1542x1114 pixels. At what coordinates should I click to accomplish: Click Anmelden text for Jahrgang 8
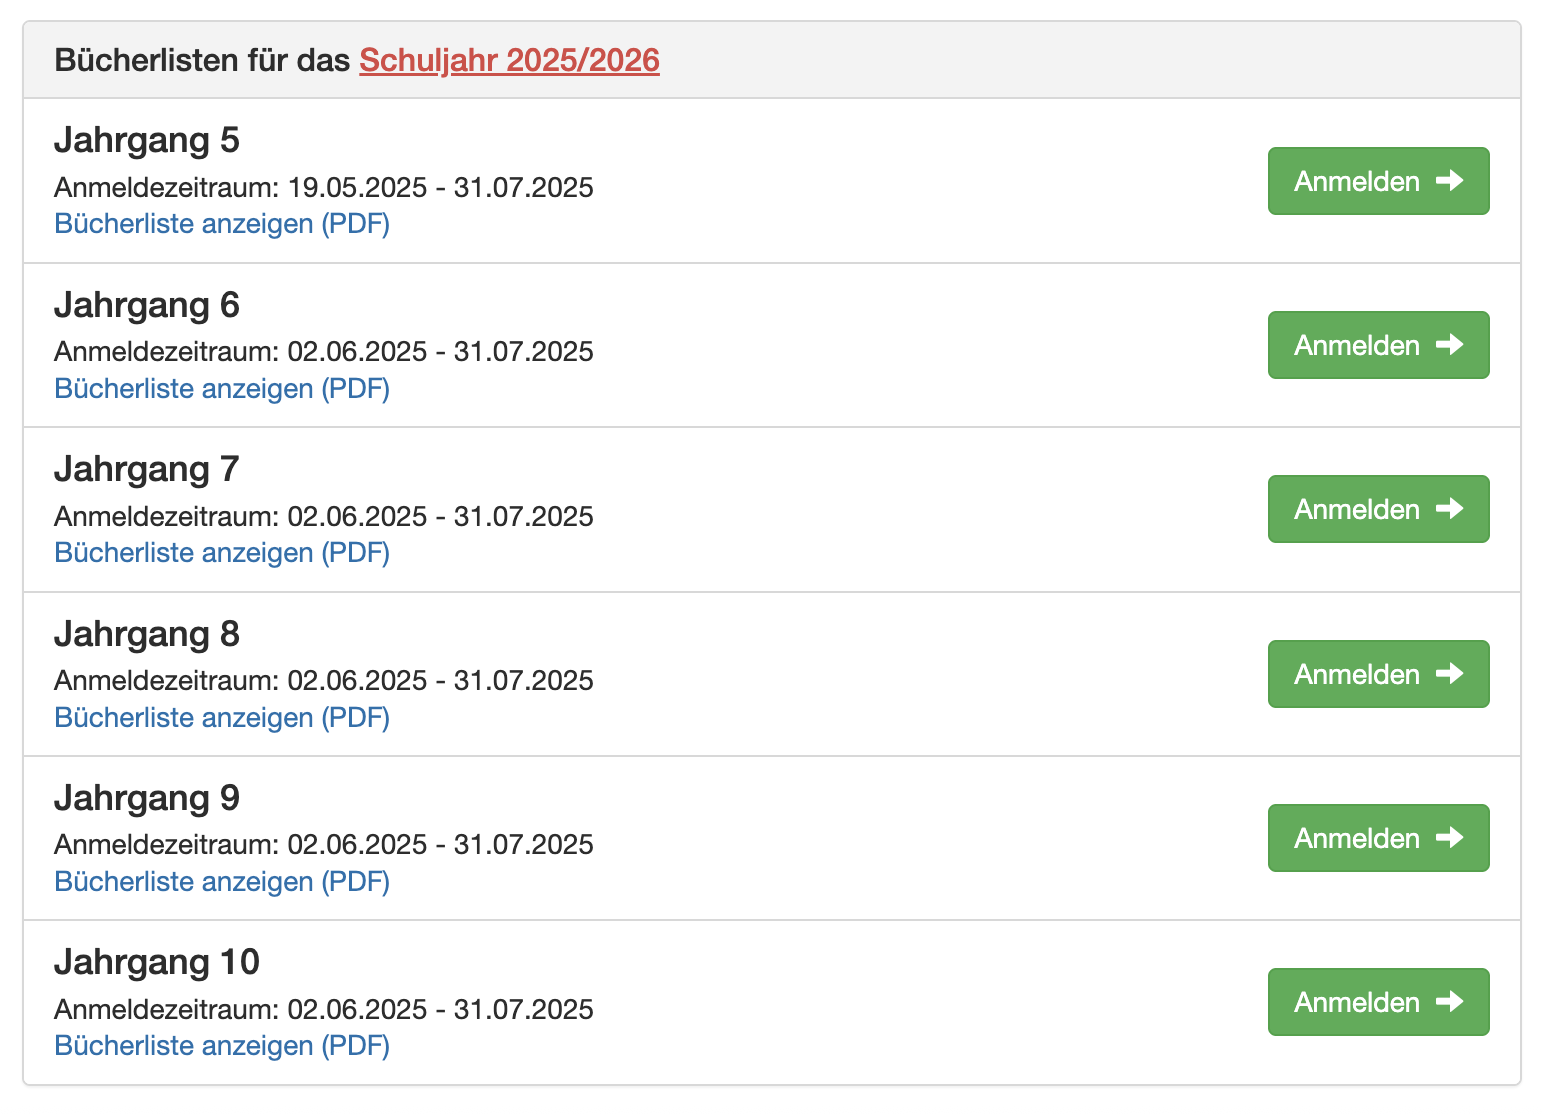[x=1357, y=674]
